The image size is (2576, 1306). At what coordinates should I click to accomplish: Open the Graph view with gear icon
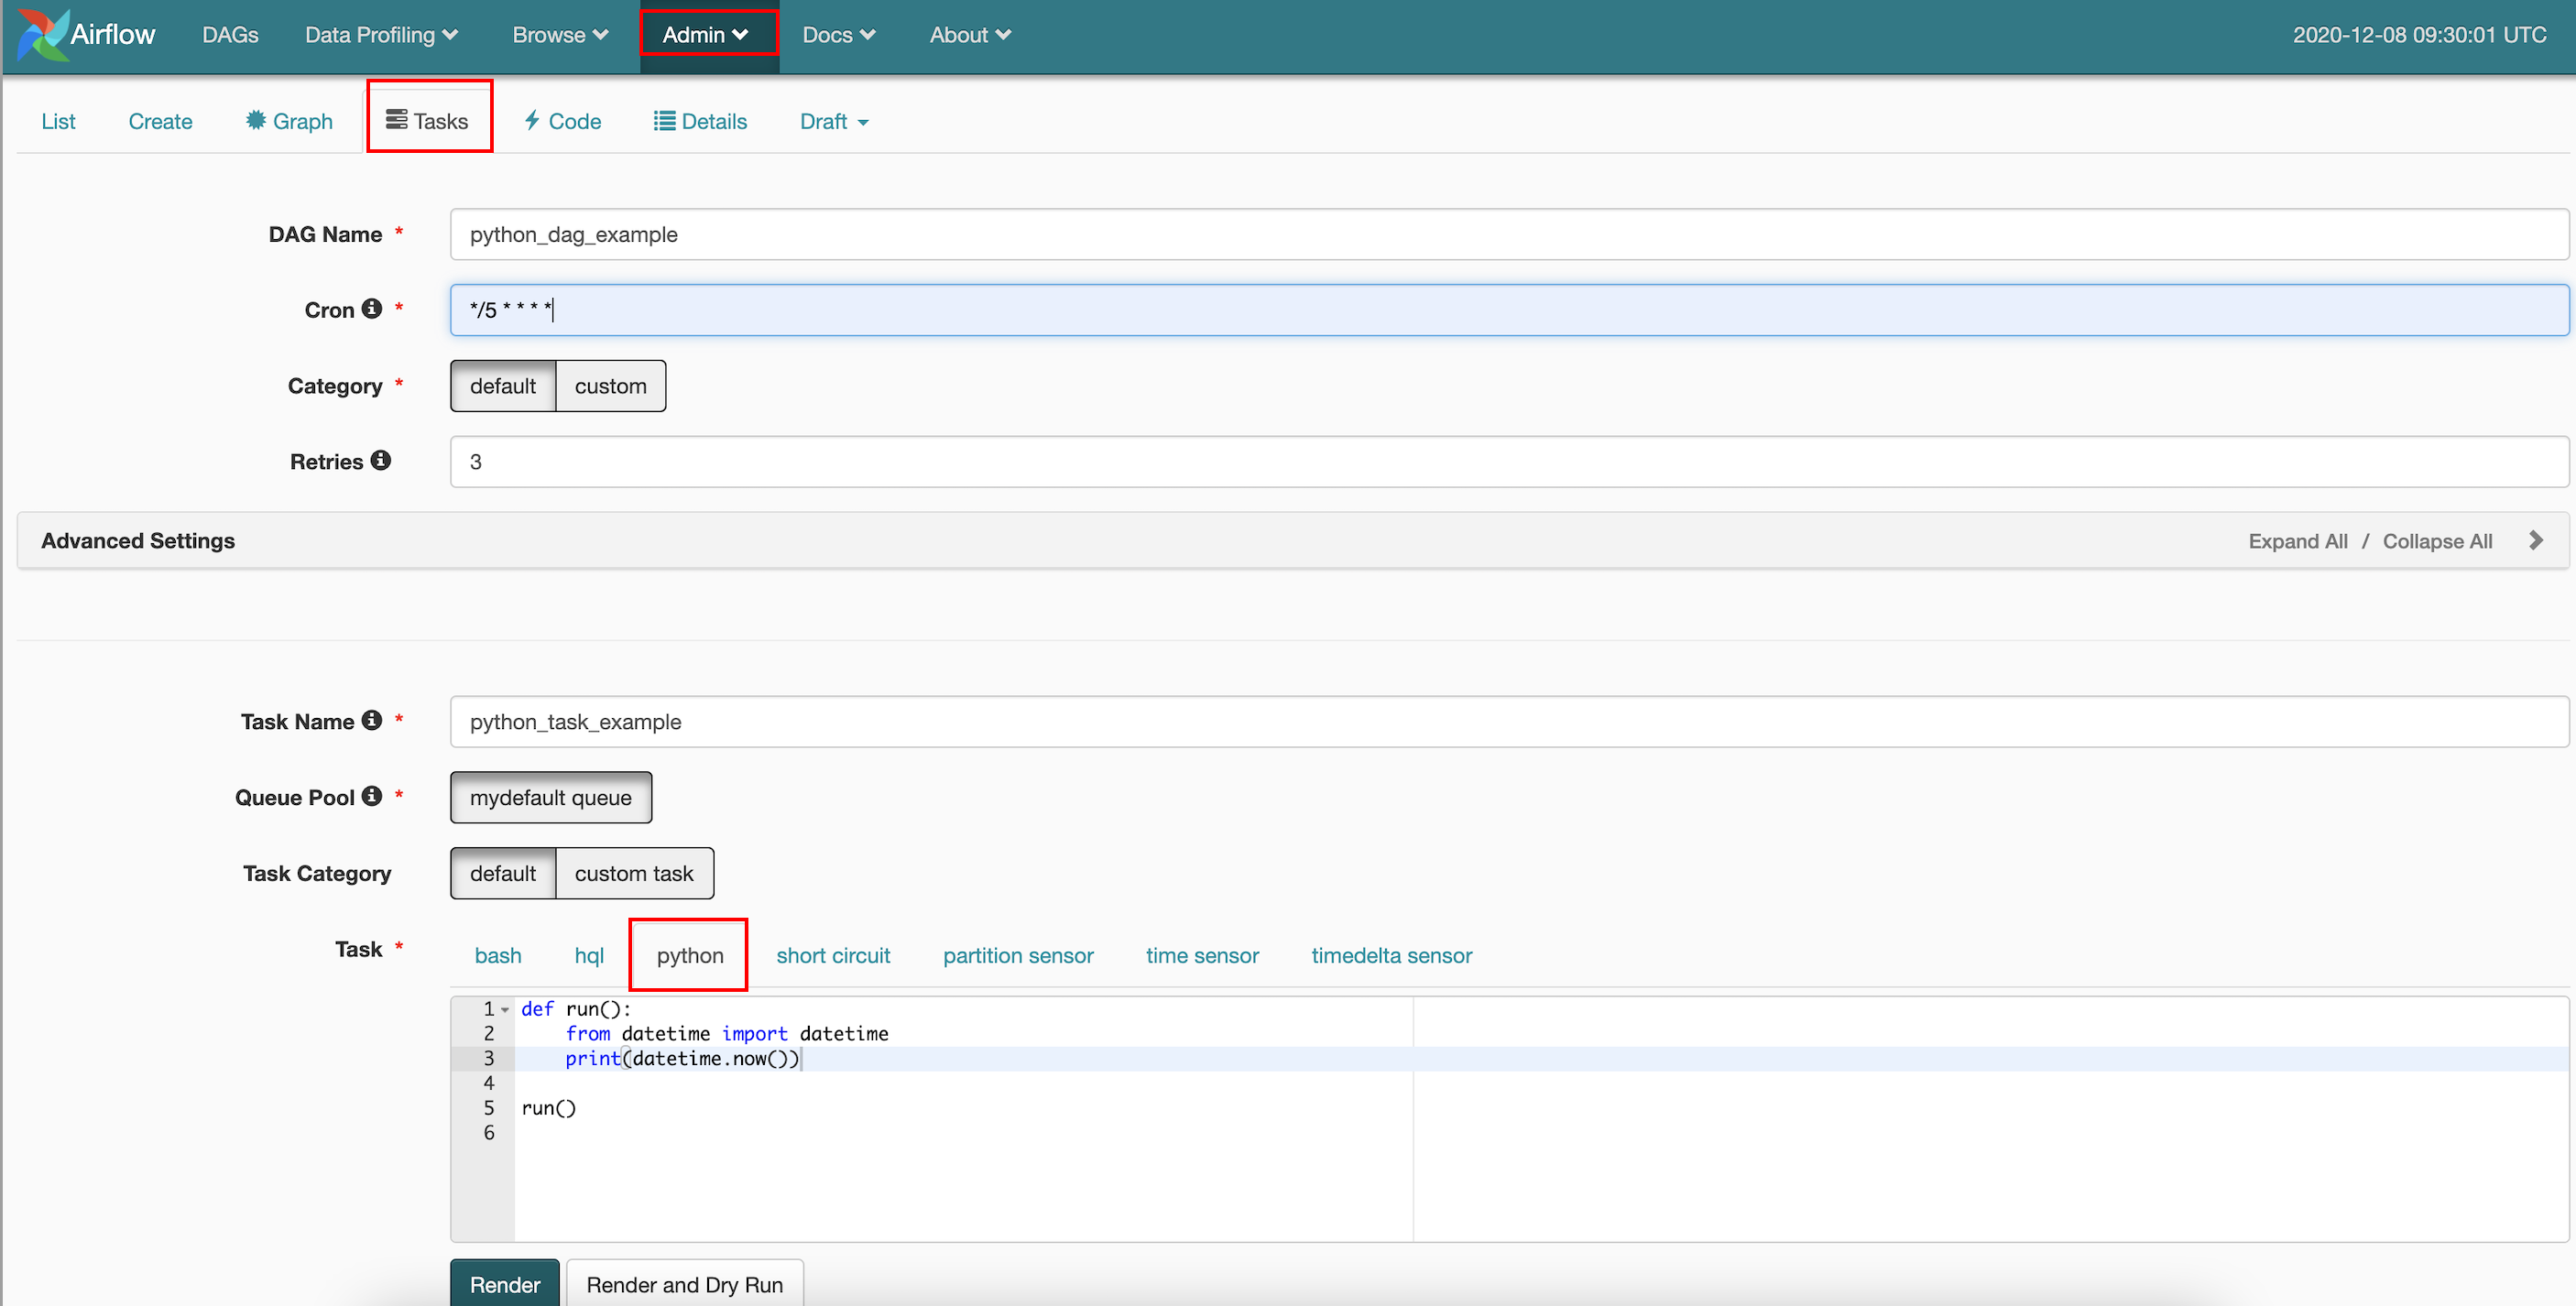click(x=289, y=121)
